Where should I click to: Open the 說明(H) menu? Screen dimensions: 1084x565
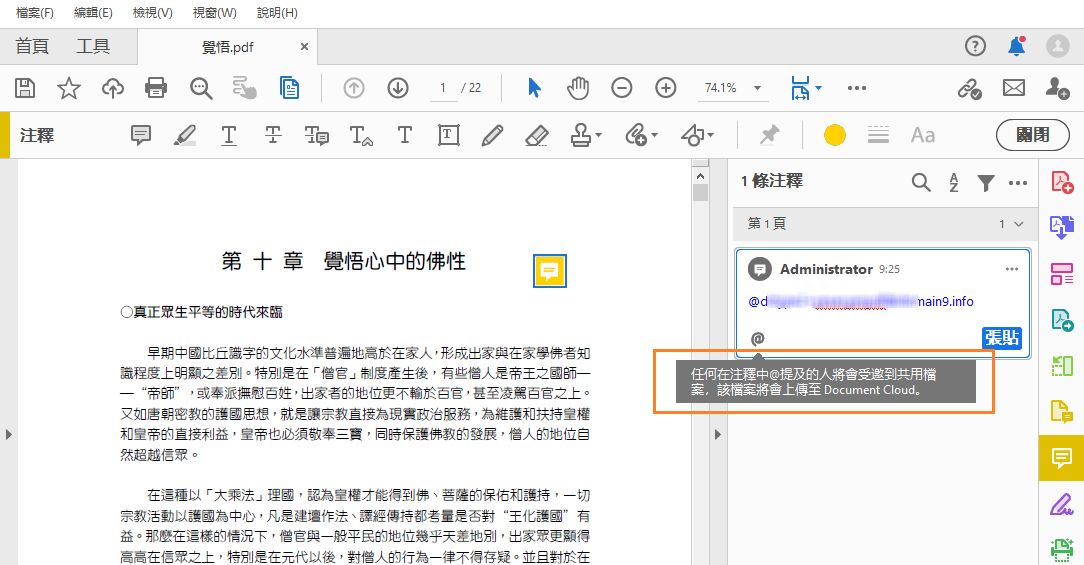pos(277,13)
